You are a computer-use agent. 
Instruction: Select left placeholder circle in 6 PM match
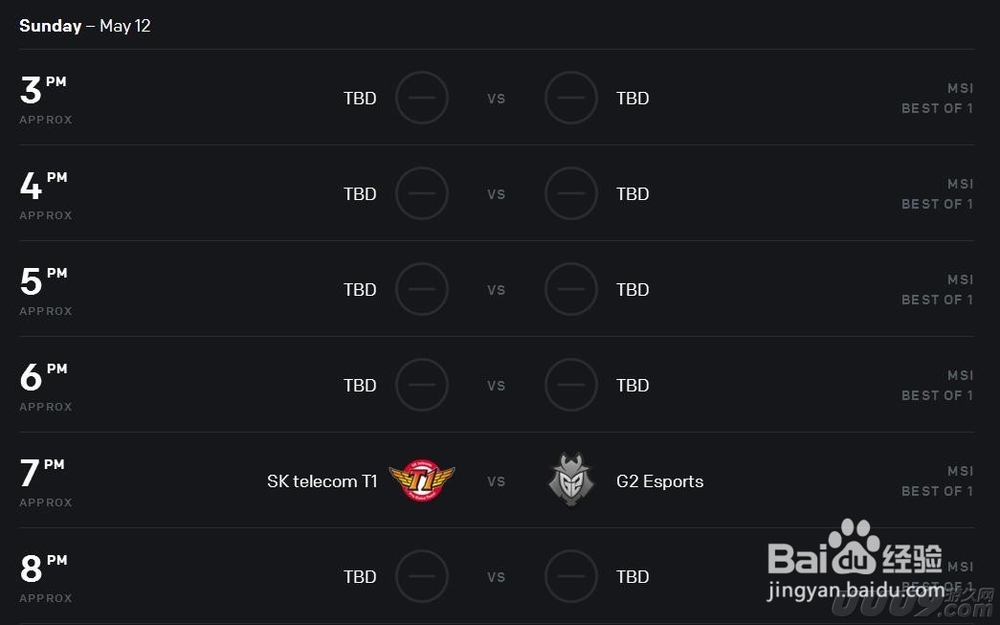pyautogui.click(x=422, y=385)
